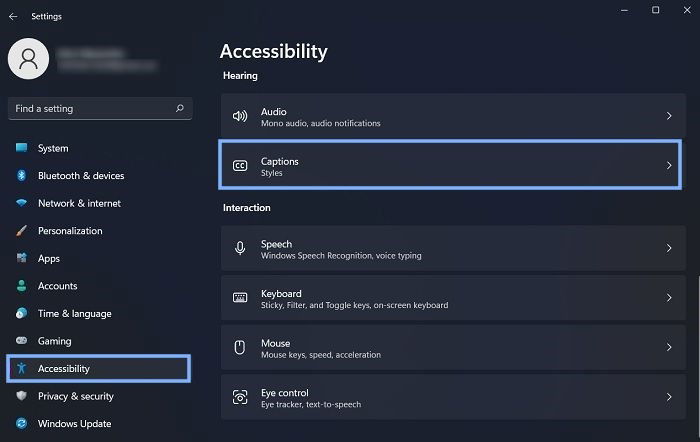Select Personalization in sidebar

click(x=99, y=231)
